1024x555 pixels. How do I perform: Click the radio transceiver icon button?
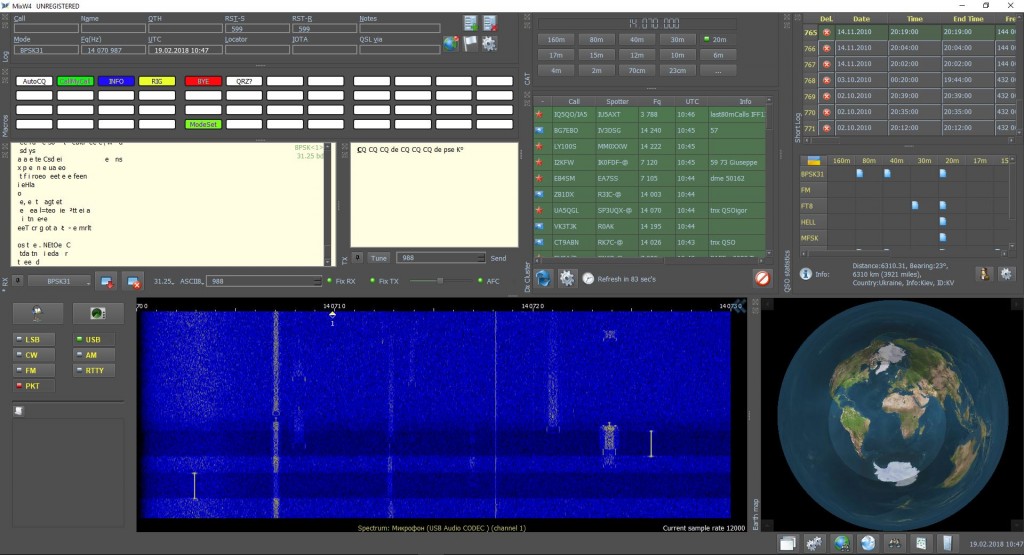coord(98,313)
